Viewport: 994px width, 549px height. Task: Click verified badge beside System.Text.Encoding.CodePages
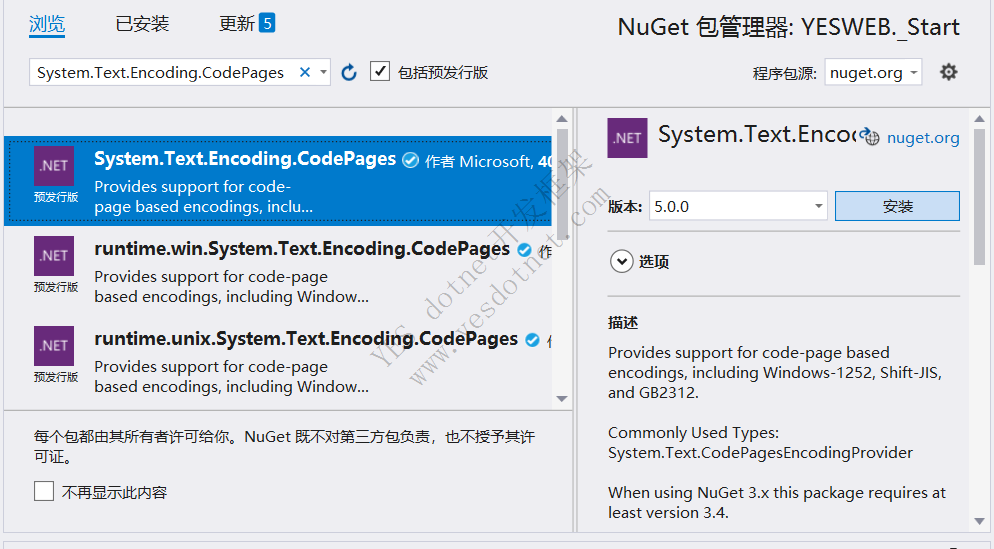(x=411, y=160)
